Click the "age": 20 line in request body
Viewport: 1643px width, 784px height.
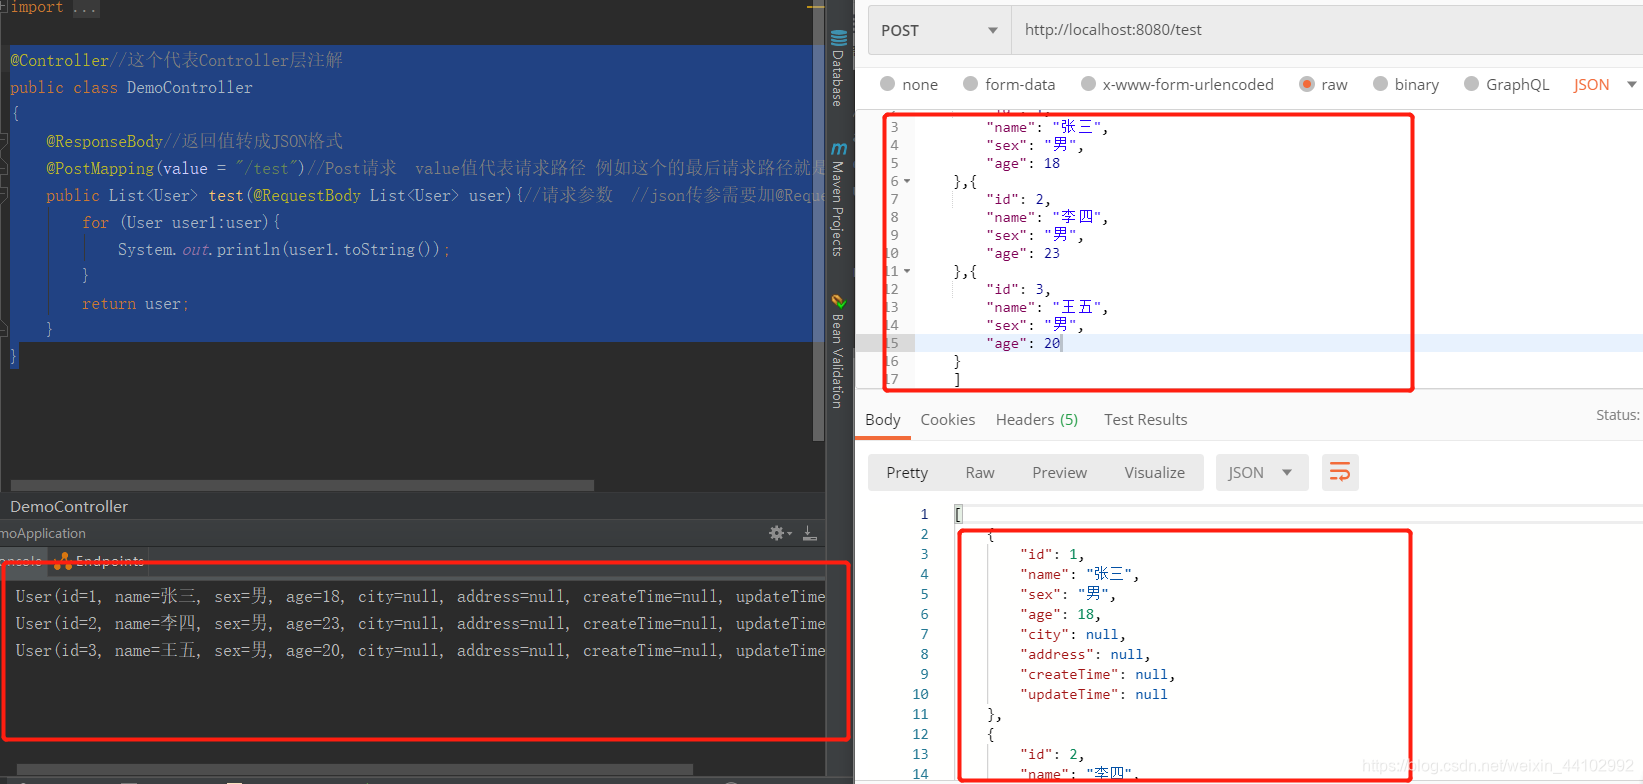[1023, 343]
